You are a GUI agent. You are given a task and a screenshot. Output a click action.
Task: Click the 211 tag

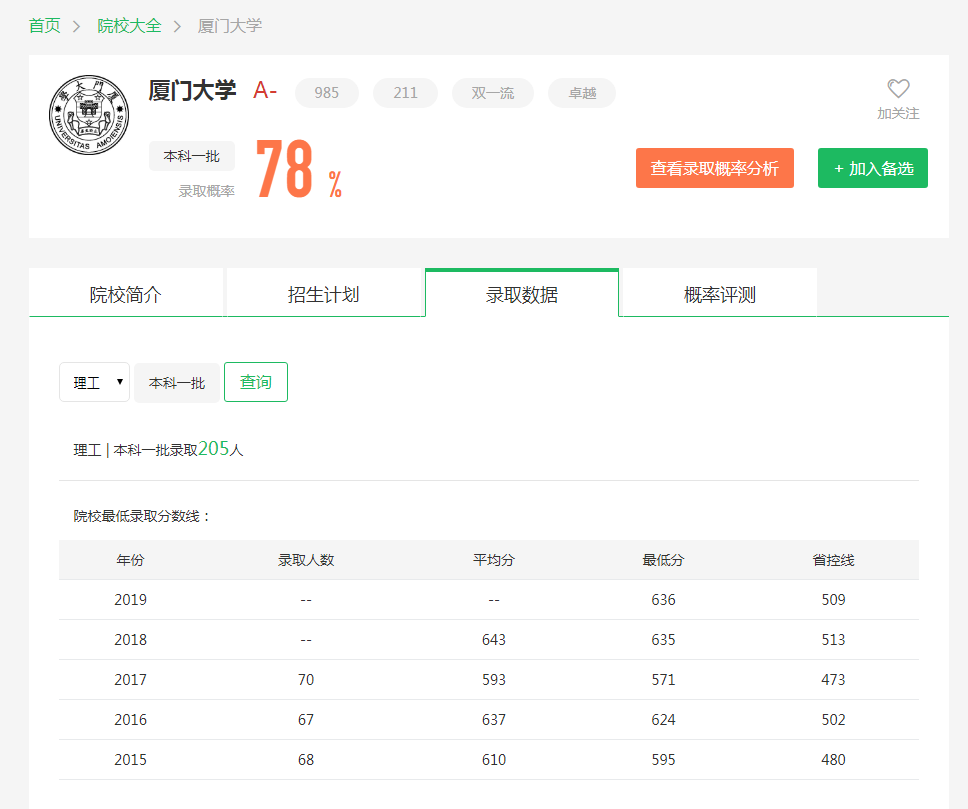point(406,93)
